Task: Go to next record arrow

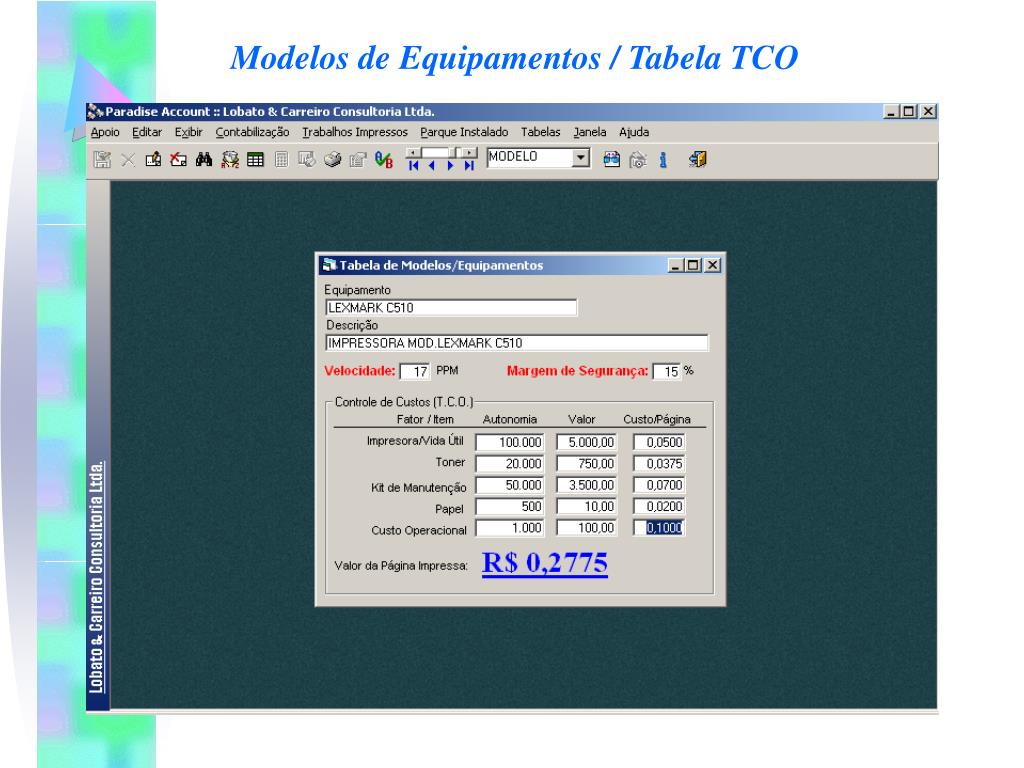Action: pos(451,166)
